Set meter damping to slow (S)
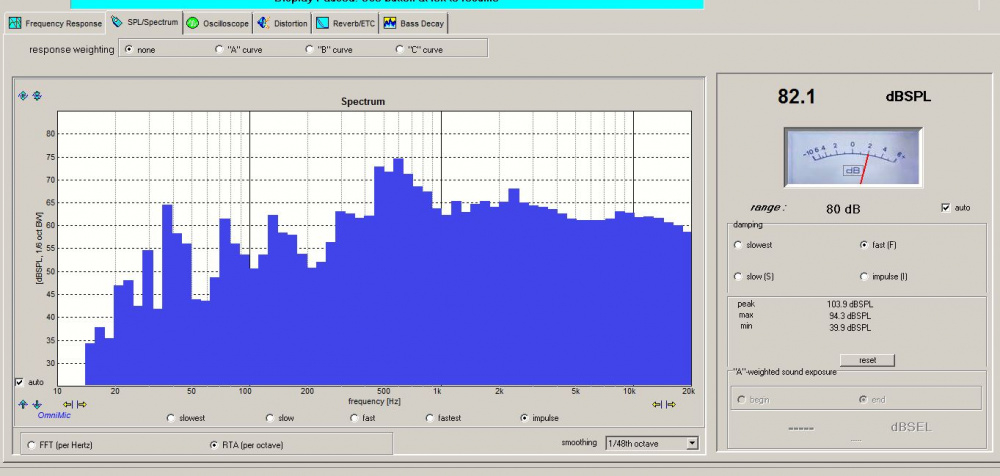The height and width of the screenshot is (476, 1000). coord(738,276)
